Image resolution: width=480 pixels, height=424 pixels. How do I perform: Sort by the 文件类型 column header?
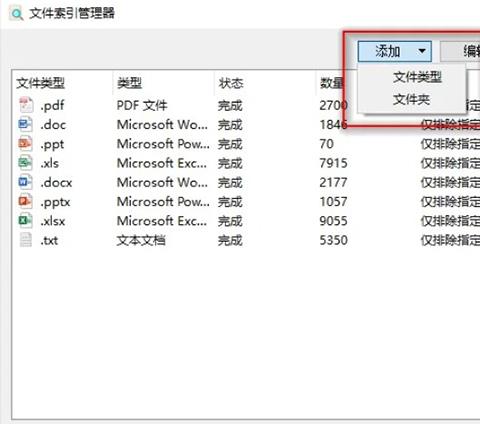40,83
